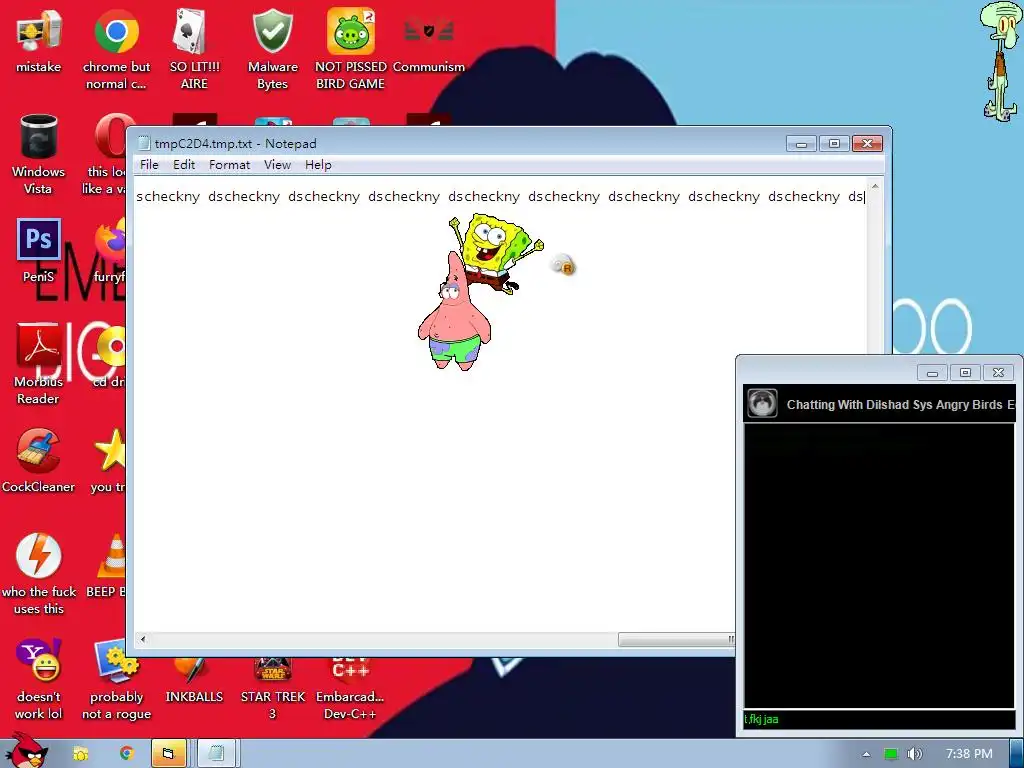
Task: Open 'SO LIT!!! AIRE' solitaire icon
Action: point(194,49)
